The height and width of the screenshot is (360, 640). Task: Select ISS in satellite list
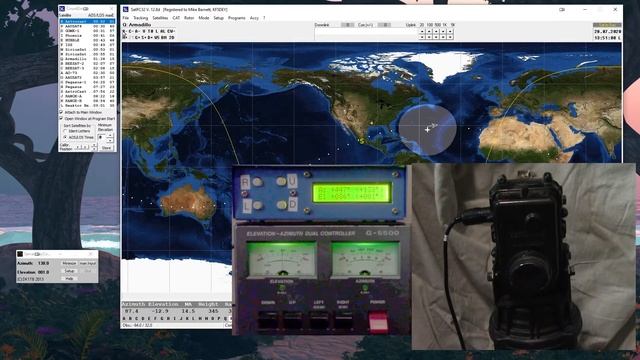point(87,45)
